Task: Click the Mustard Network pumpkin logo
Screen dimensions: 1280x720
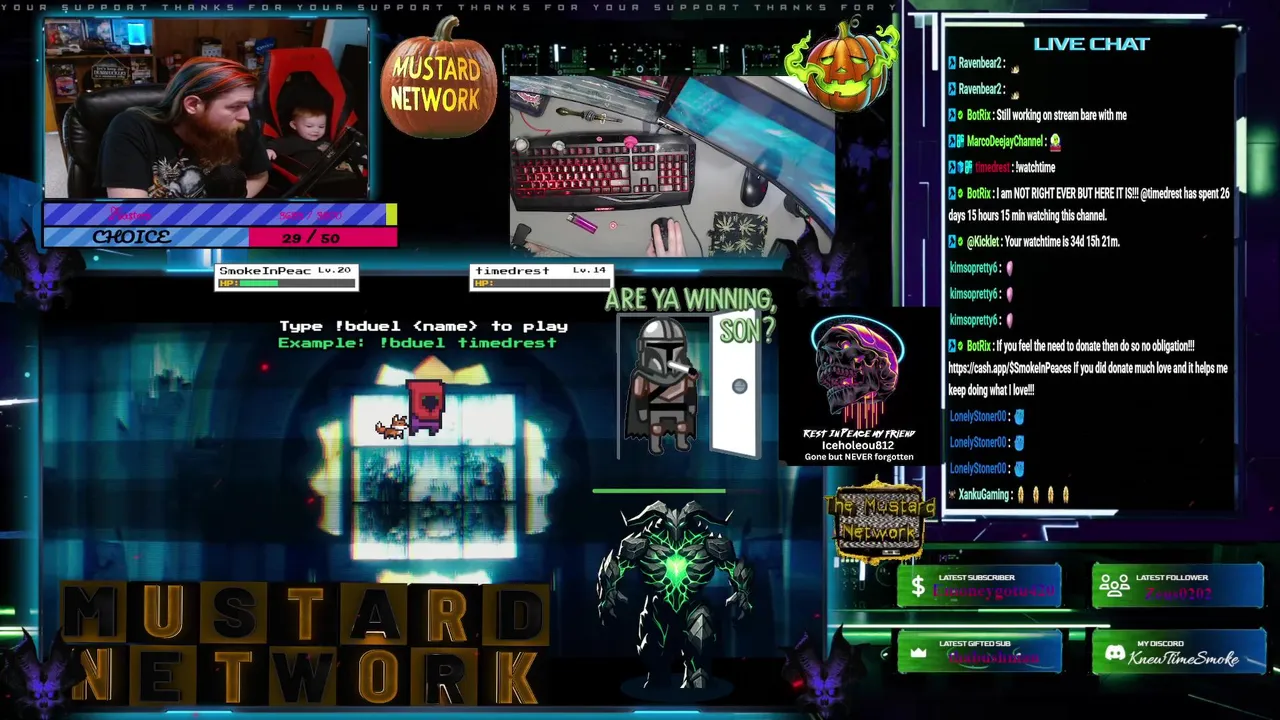Action: [x=437, y=79]
